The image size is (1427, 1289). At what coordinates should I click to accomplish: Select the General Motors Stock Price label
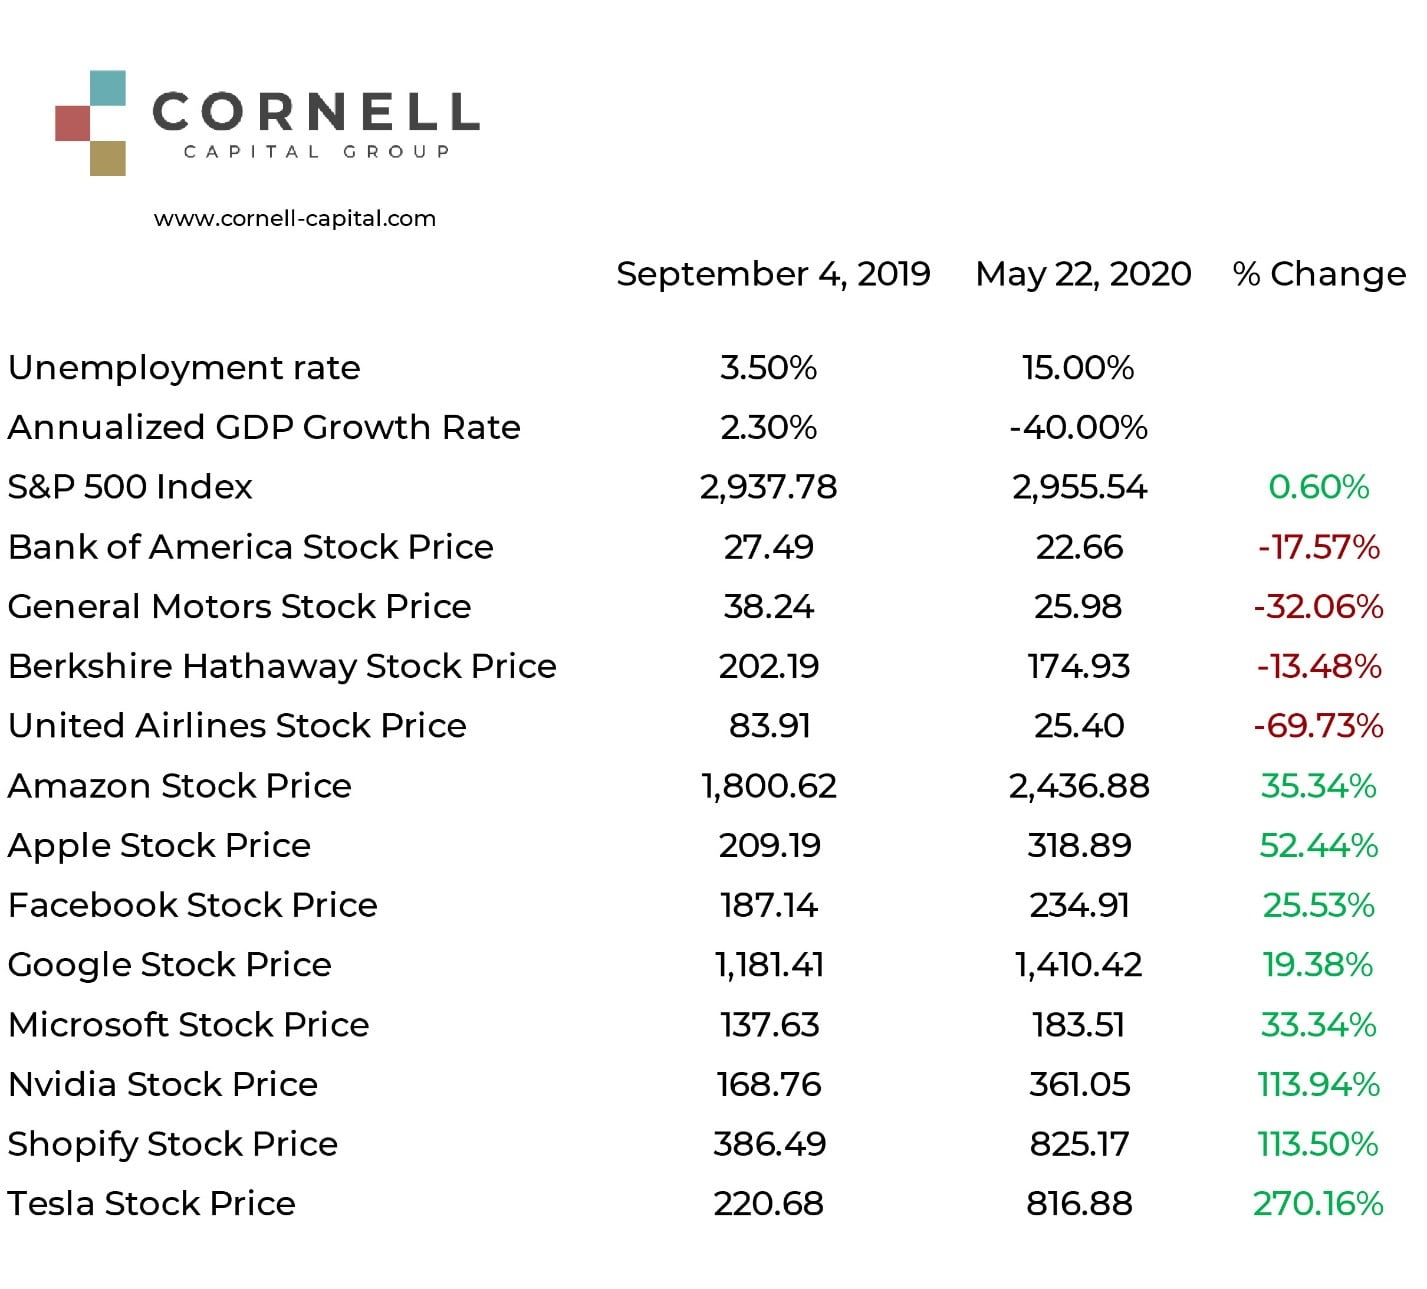239,607
